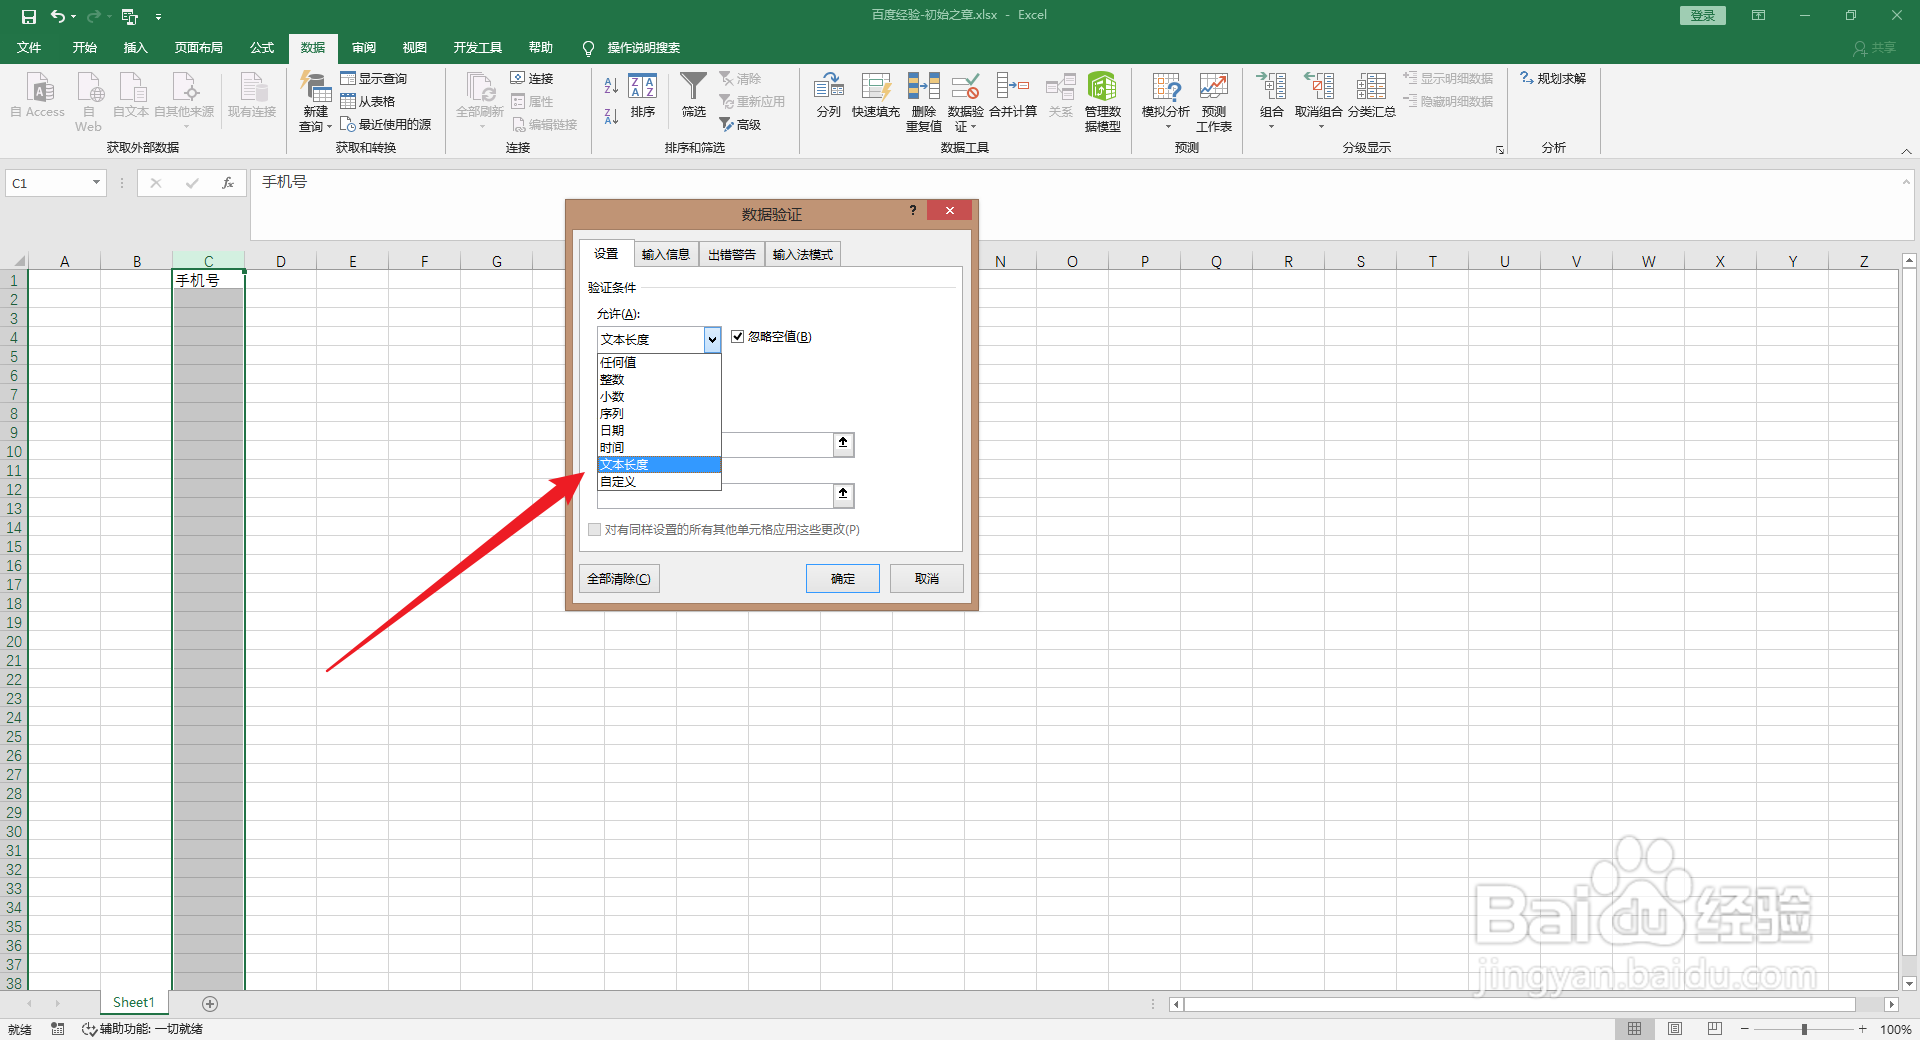Switch to Error Alert tab in dialog

point(732,255)
